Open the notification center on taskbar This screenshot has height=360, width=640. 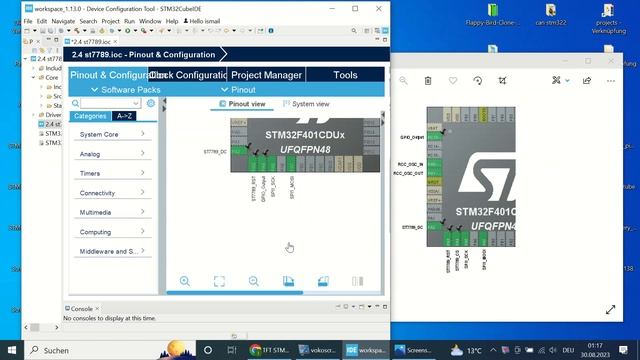tap(623, 350)
